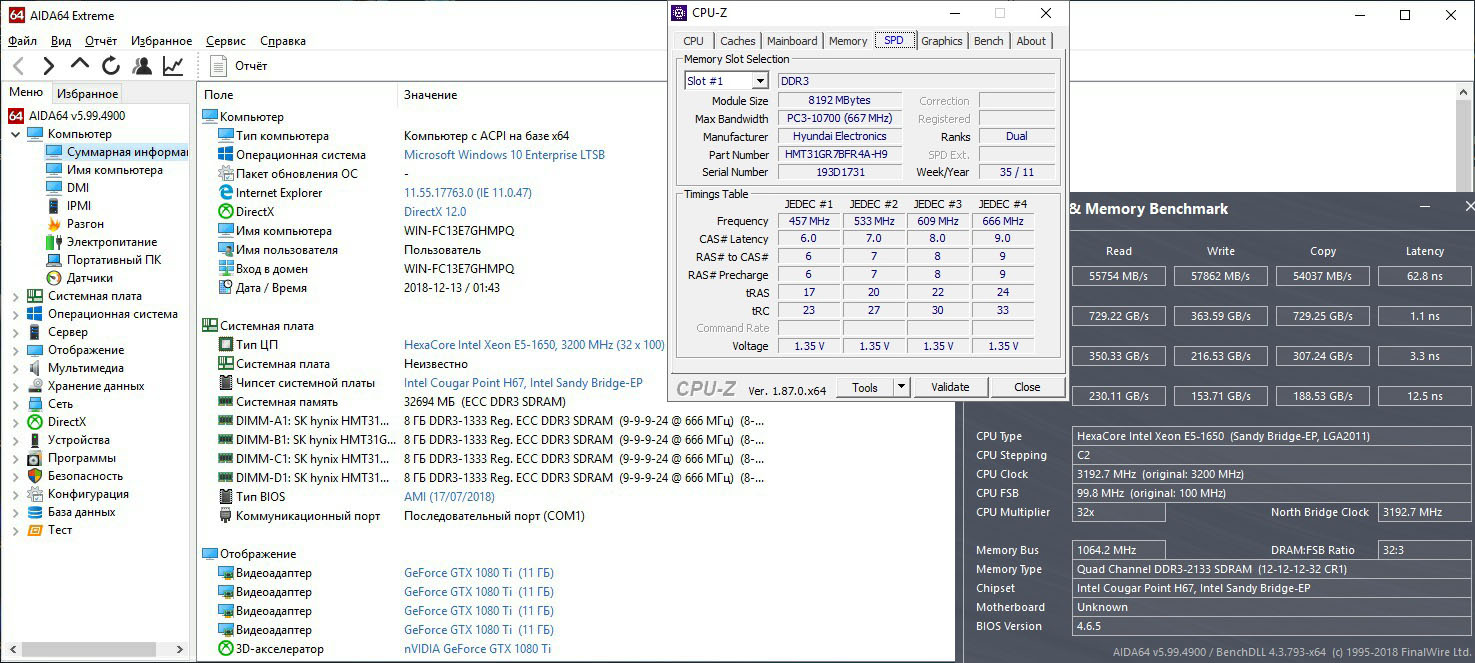Click the AIDA64 back navigation arrow
Viewport: 1475px width, 663px height.
pyautogui.click(x=19, y=66)
